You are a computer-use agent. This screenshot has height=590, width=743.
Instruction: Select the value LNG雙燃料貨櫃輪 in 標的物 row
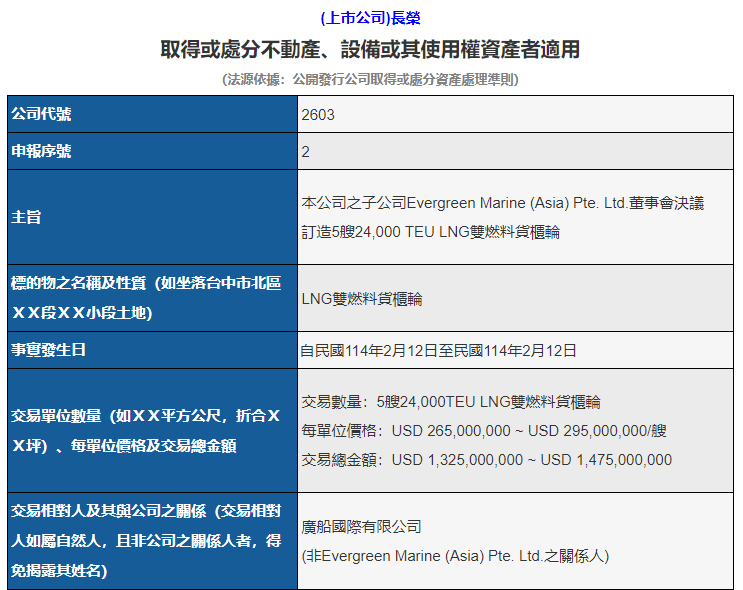(362, 299)
